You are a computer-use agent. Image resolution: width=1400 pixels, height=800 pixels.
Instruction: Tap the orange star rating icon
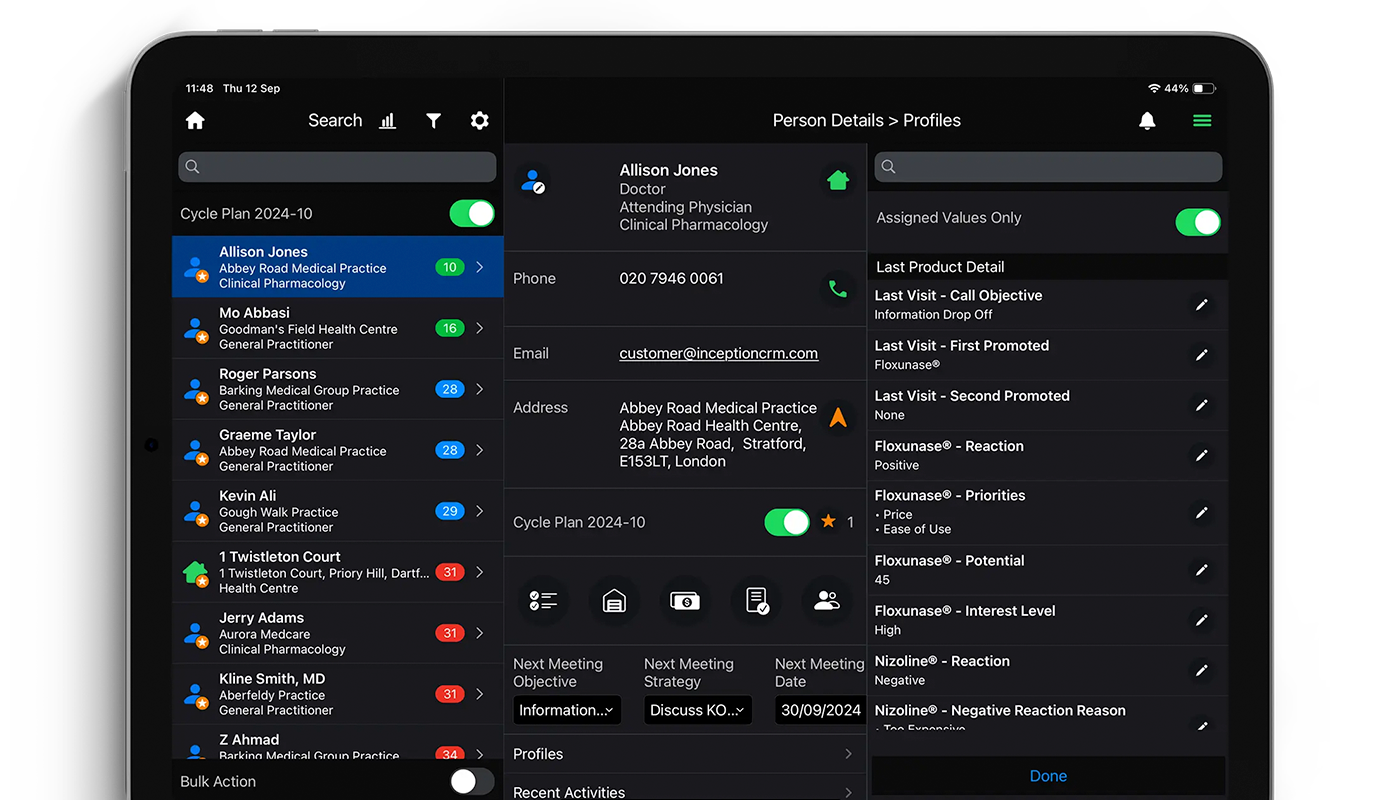pos(828,522)
